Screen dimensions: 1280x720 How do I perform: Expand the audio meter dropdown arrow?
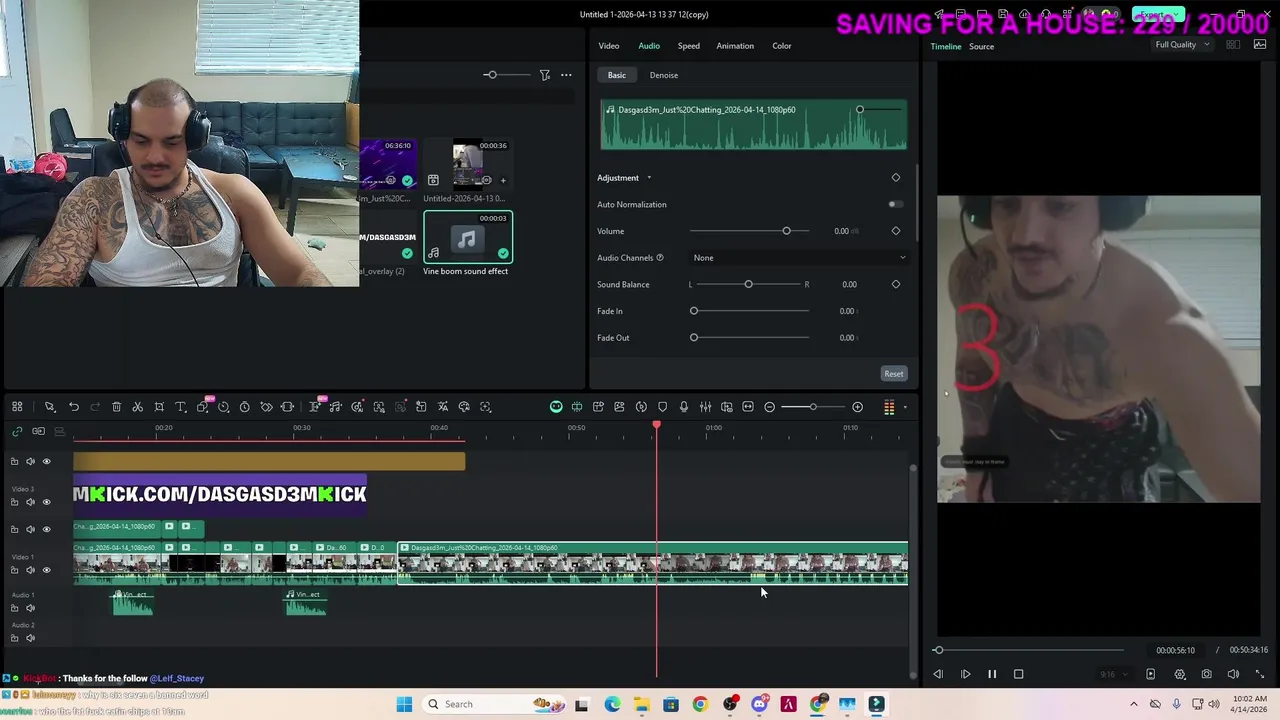tap(905, 407)
